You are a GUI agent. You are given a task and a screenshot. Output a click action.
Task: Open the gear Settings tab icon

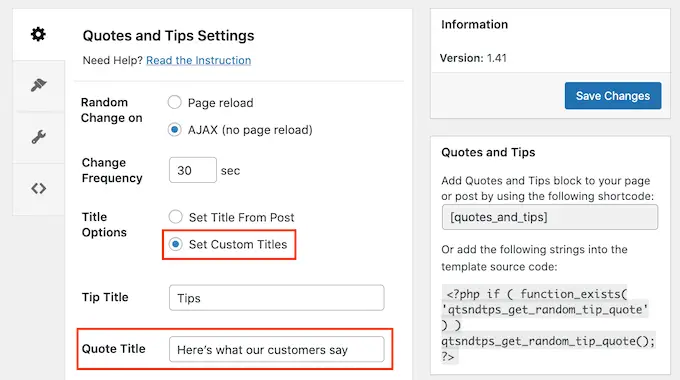point(38,34)
